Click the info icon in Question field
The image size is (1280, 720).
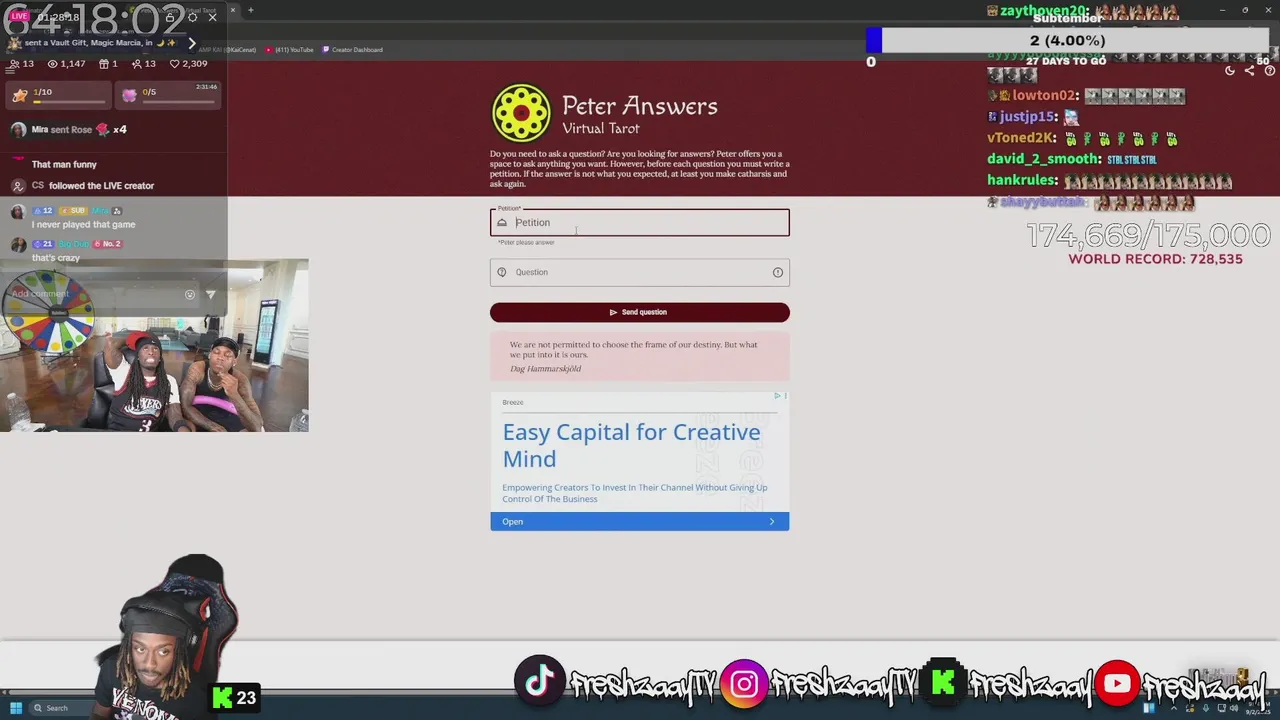pos(777,272)
